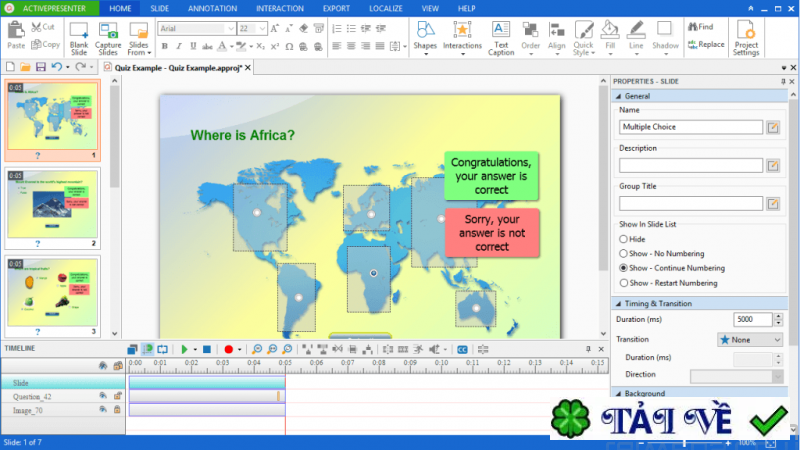Click the ACTIVEPRESENTER application button

[x=50, y=8]
